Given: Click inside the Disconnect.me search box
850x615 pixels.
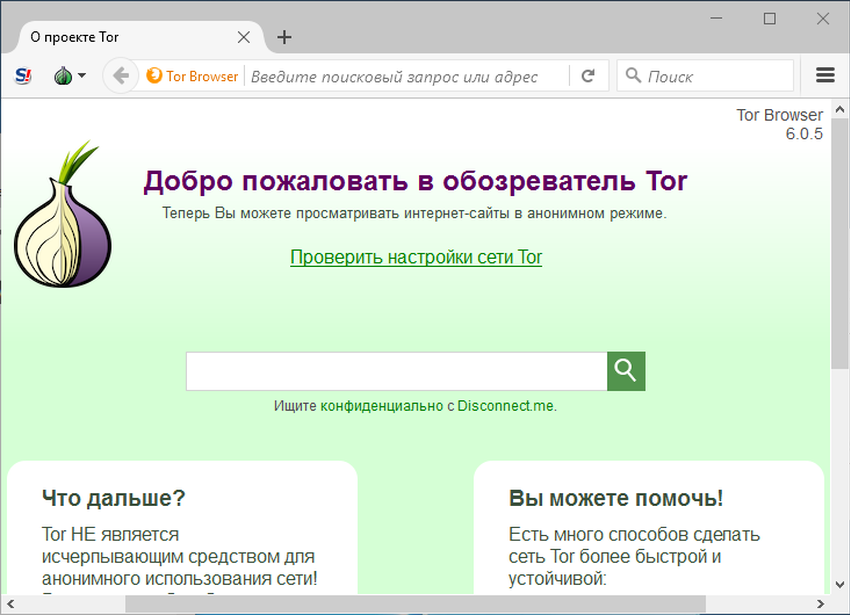Looking at the screenshot, I should coord(395,370).
